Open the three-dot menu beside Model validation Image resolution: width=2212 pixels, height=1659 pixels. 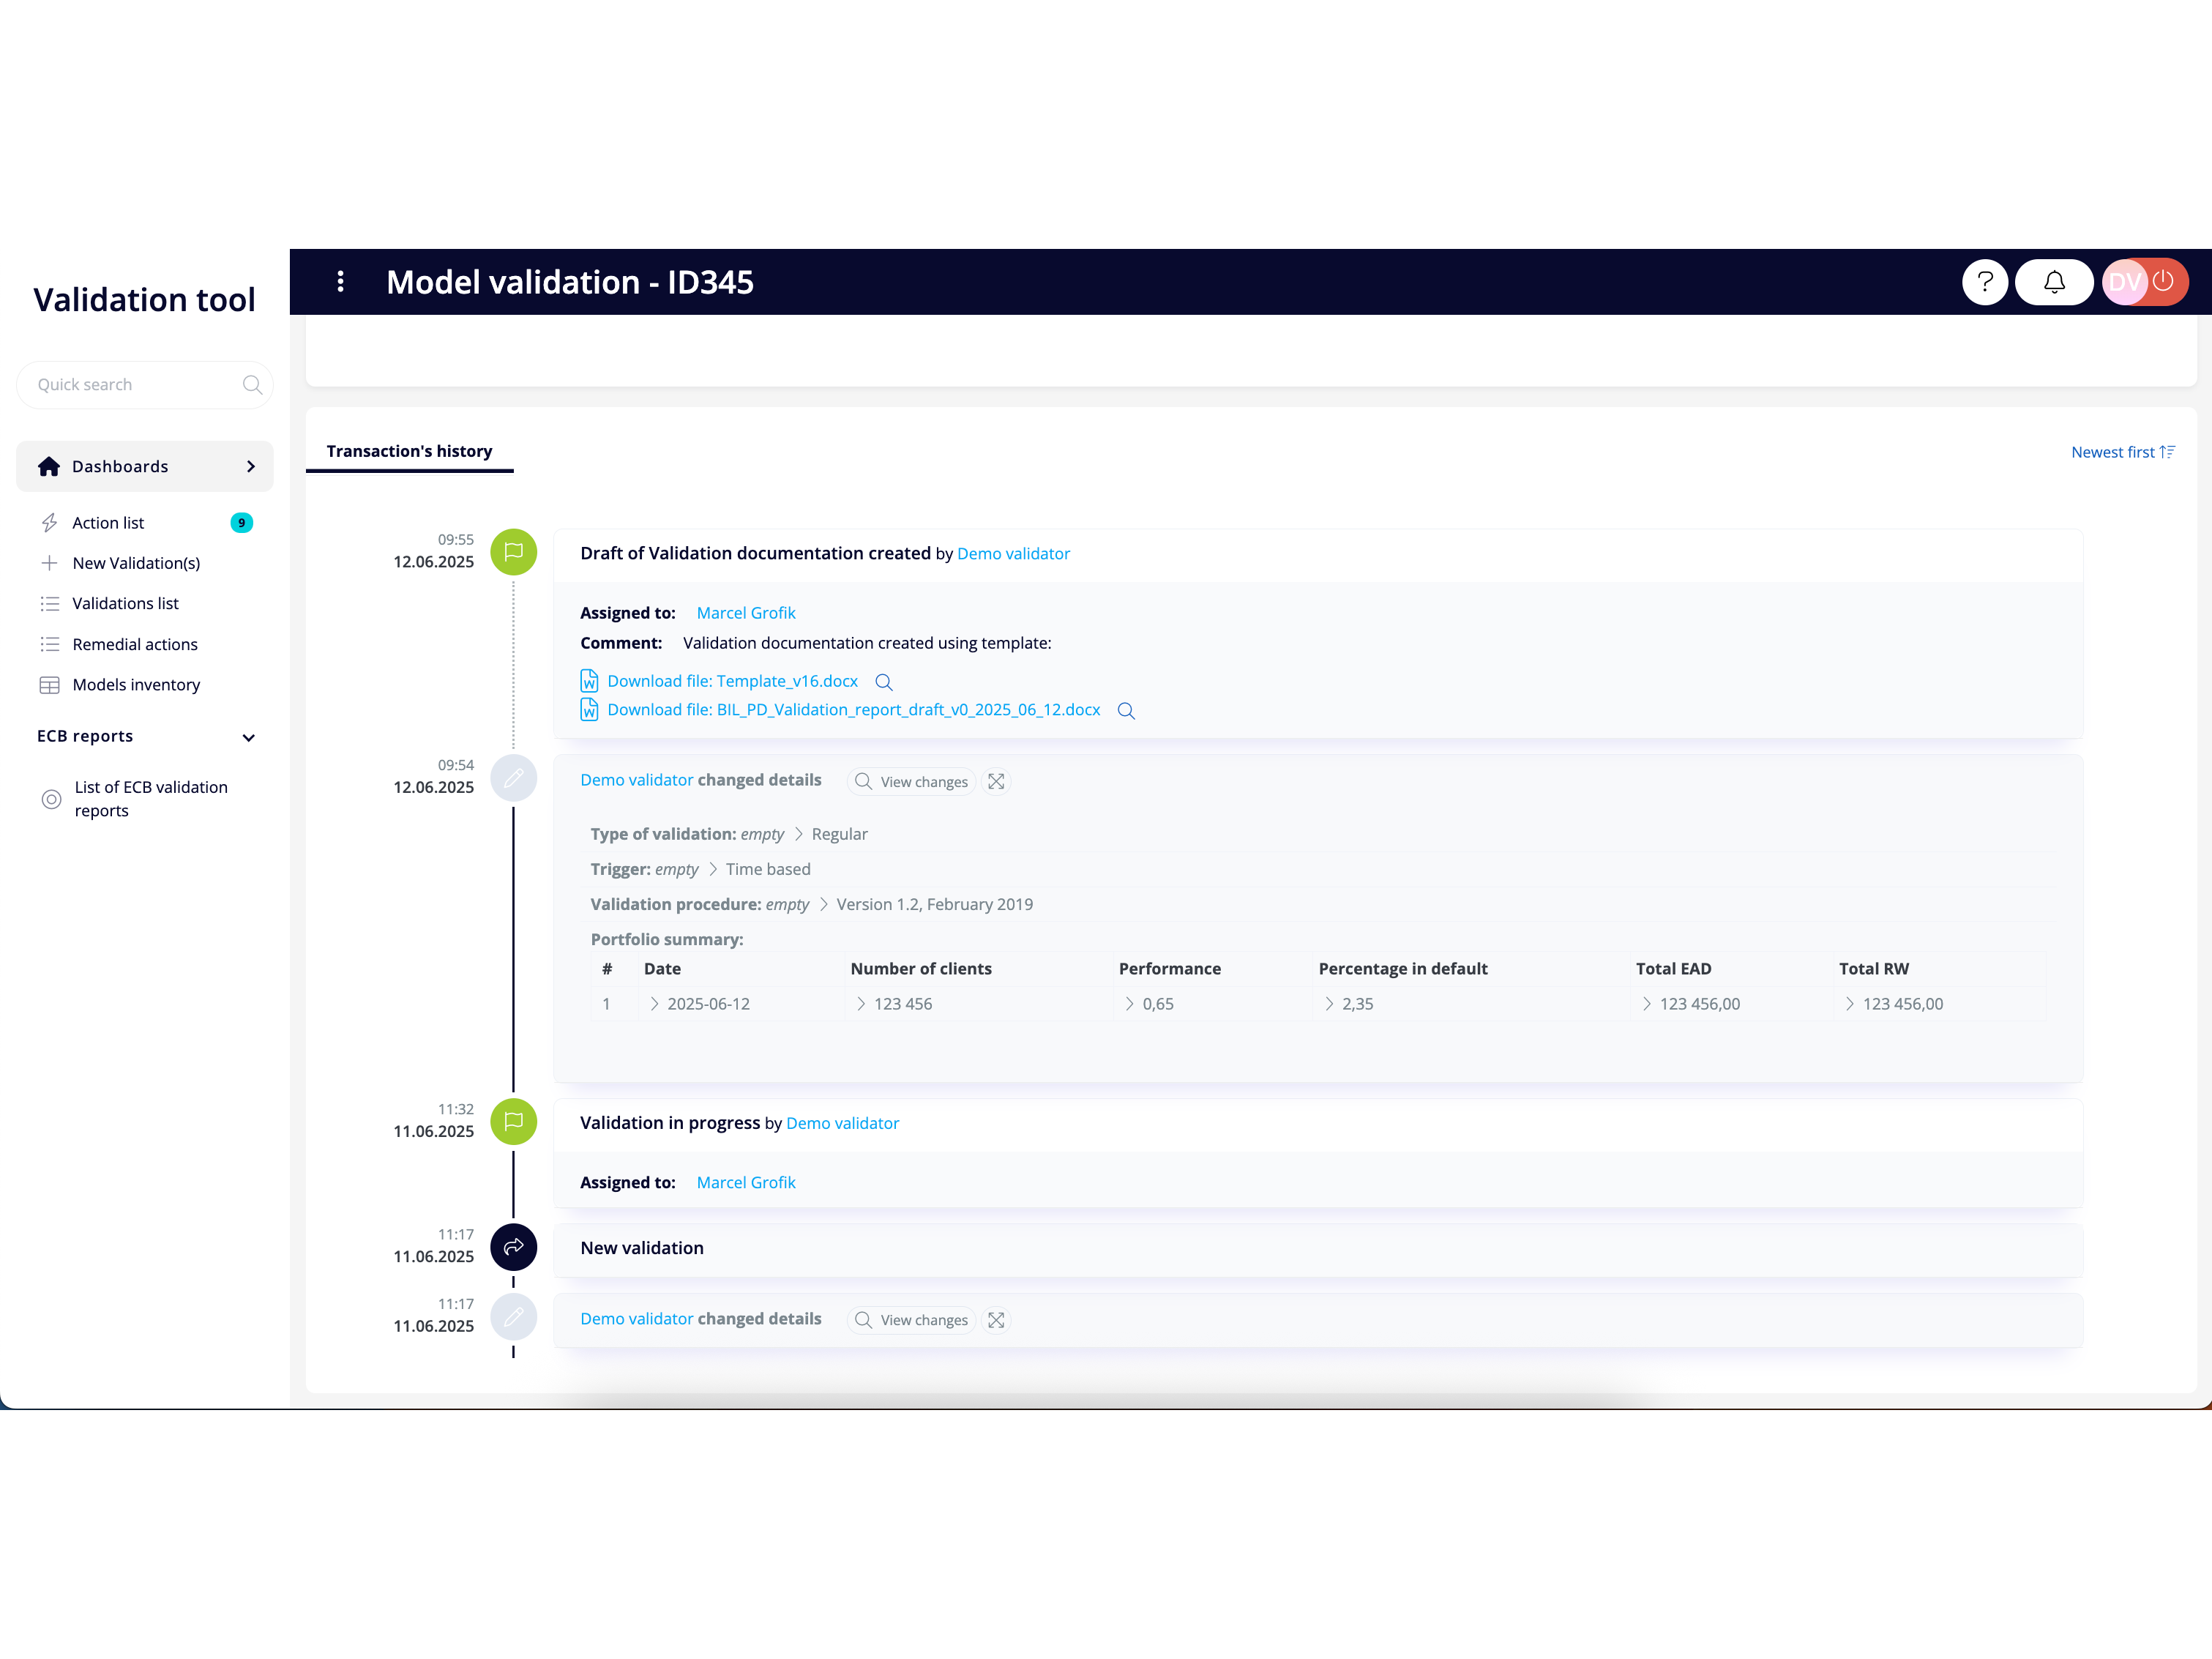pyautogui.click(x=341, y=282)
